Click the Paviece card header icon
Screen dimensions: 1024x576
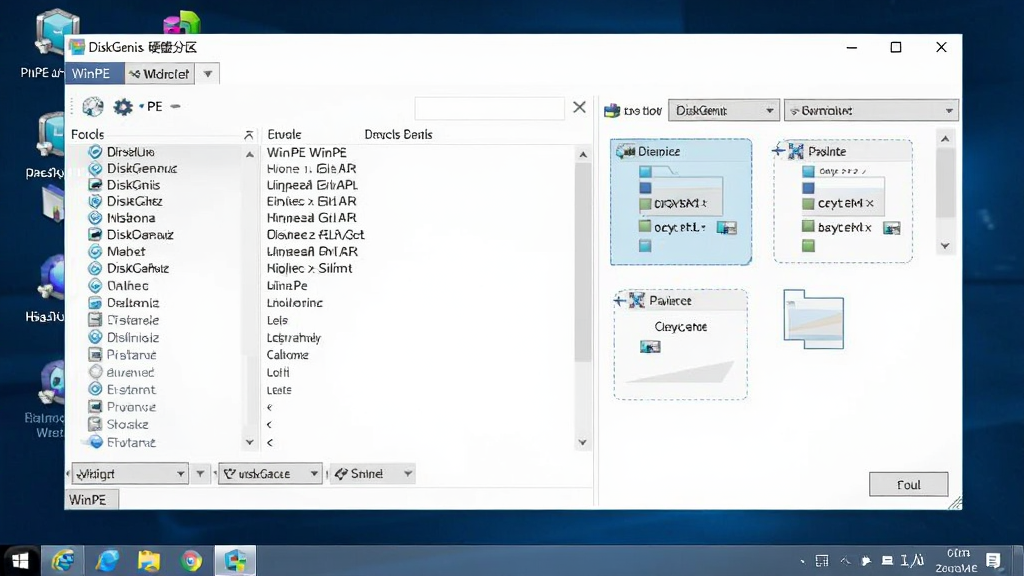click(637, 300)
